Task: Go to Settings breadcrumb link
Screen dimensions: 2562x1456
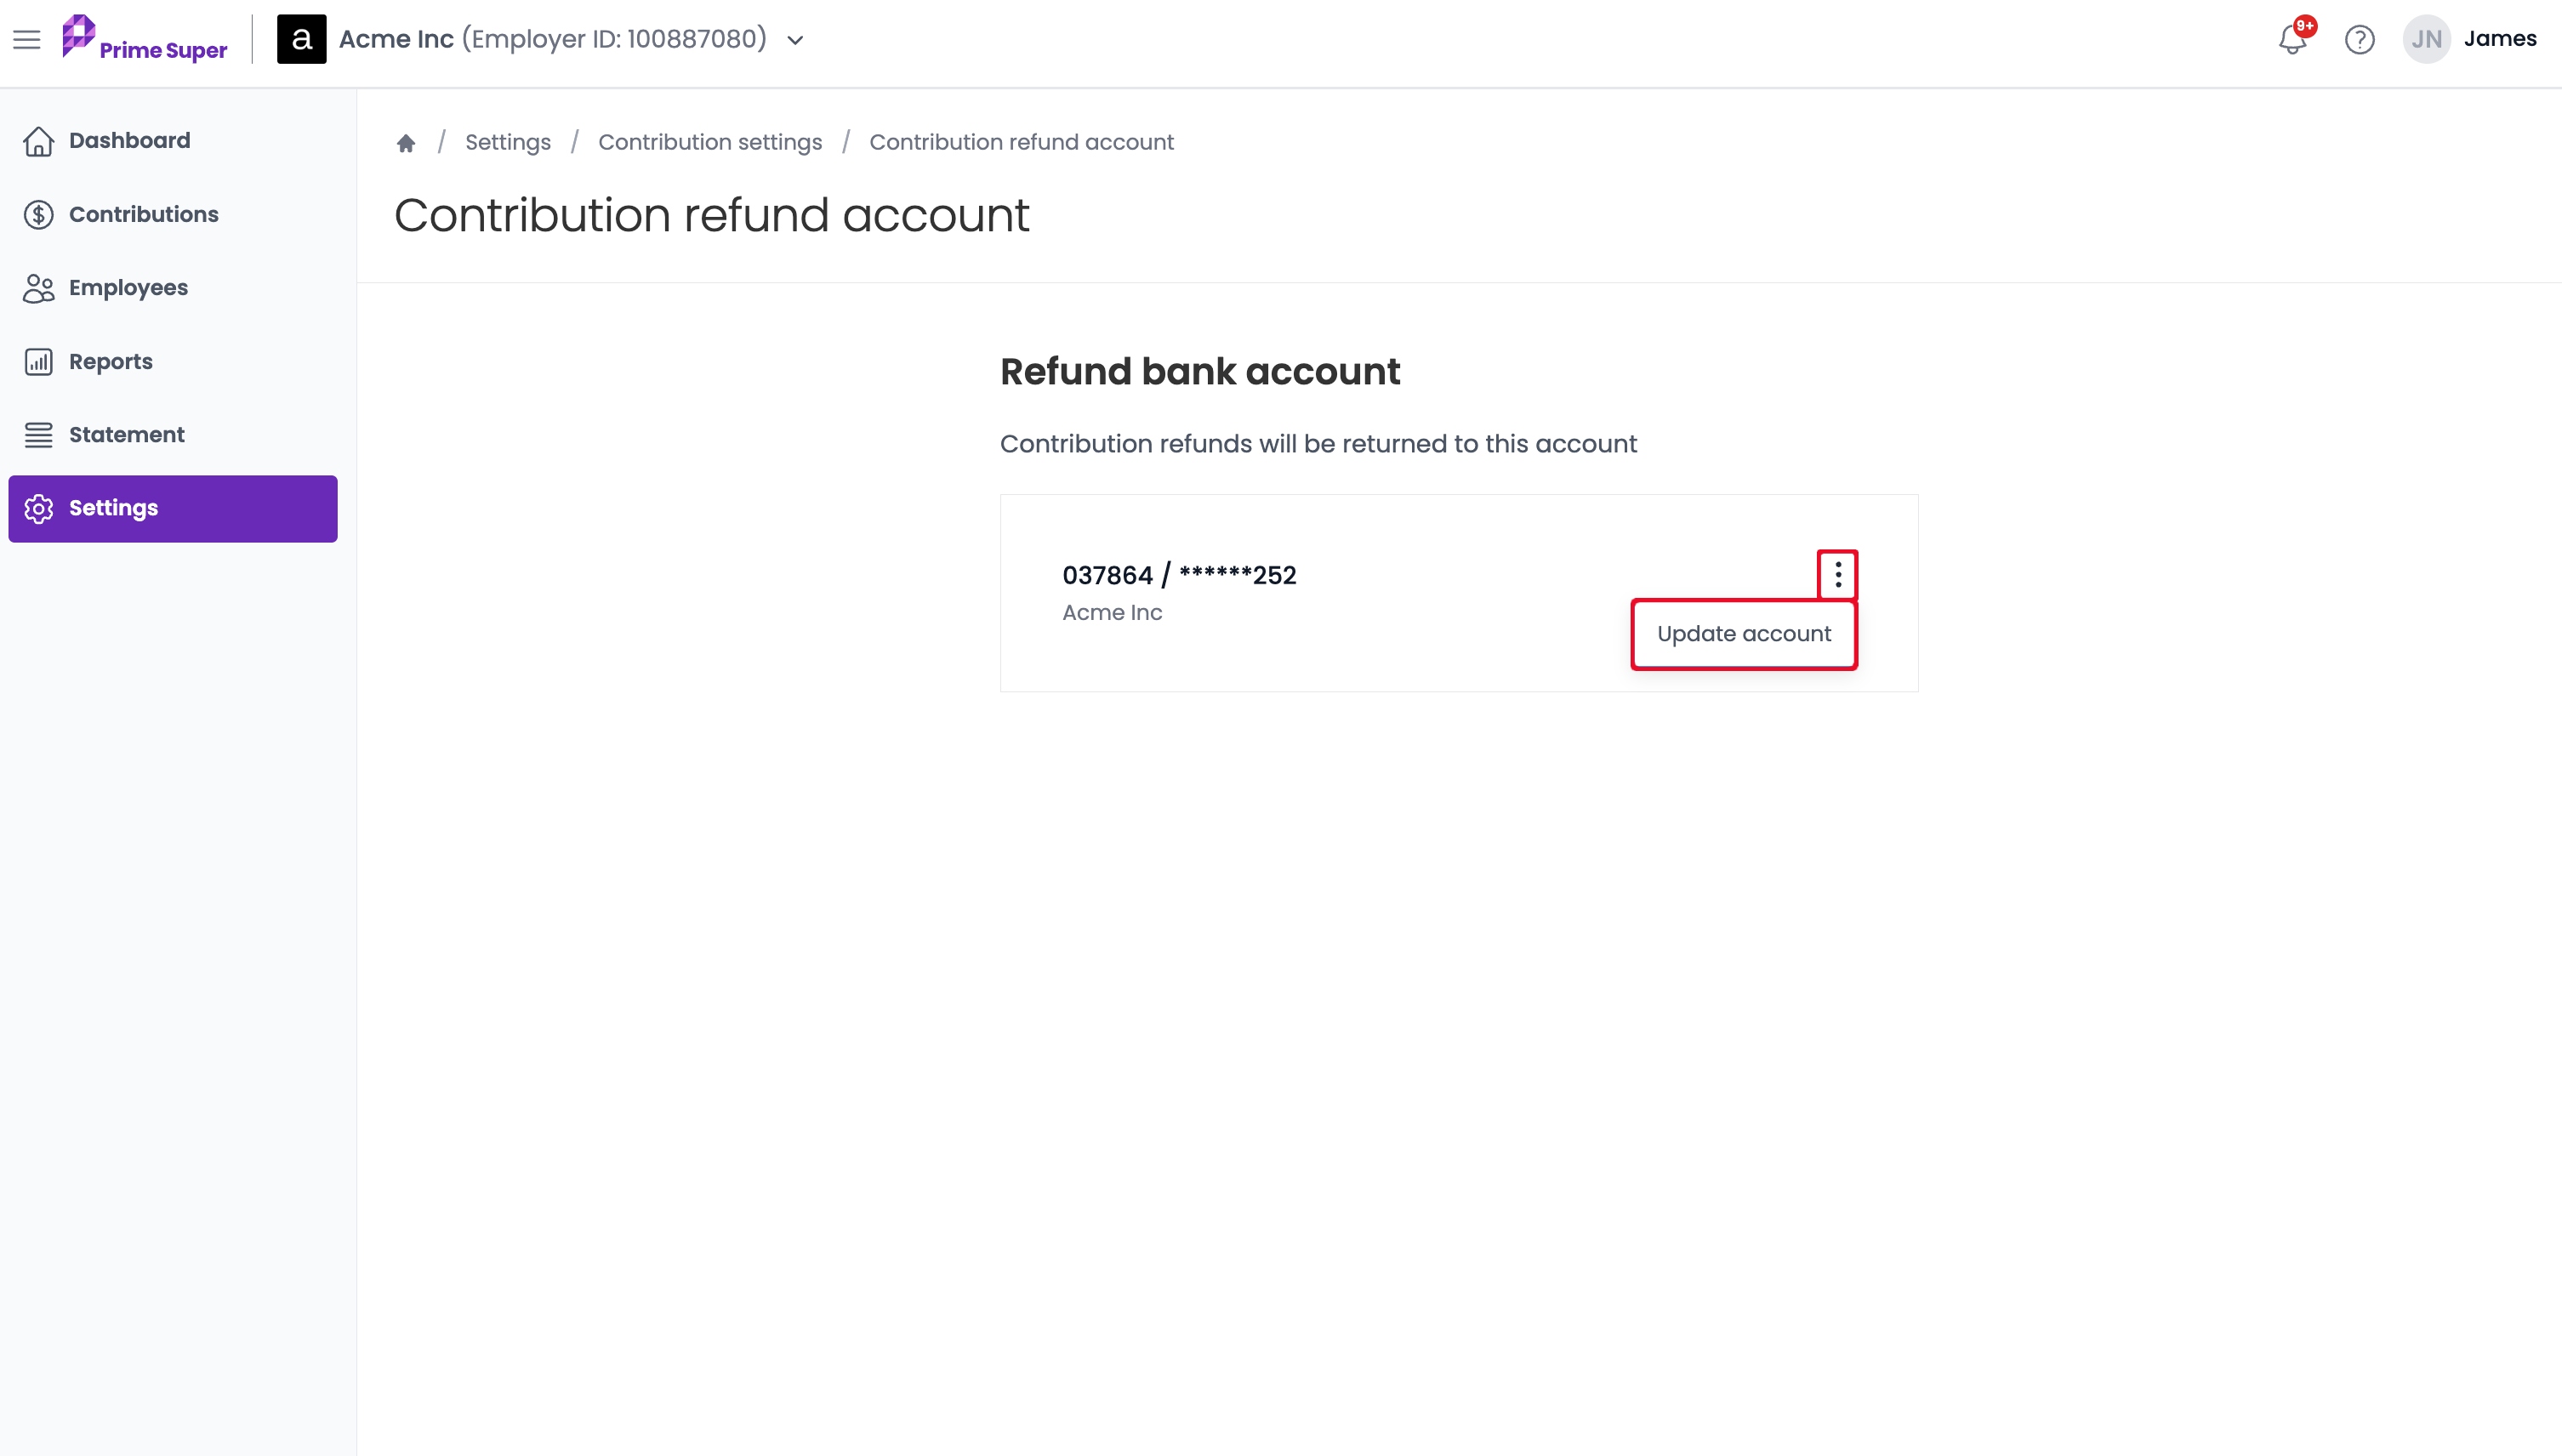Action: click(508, 142)
